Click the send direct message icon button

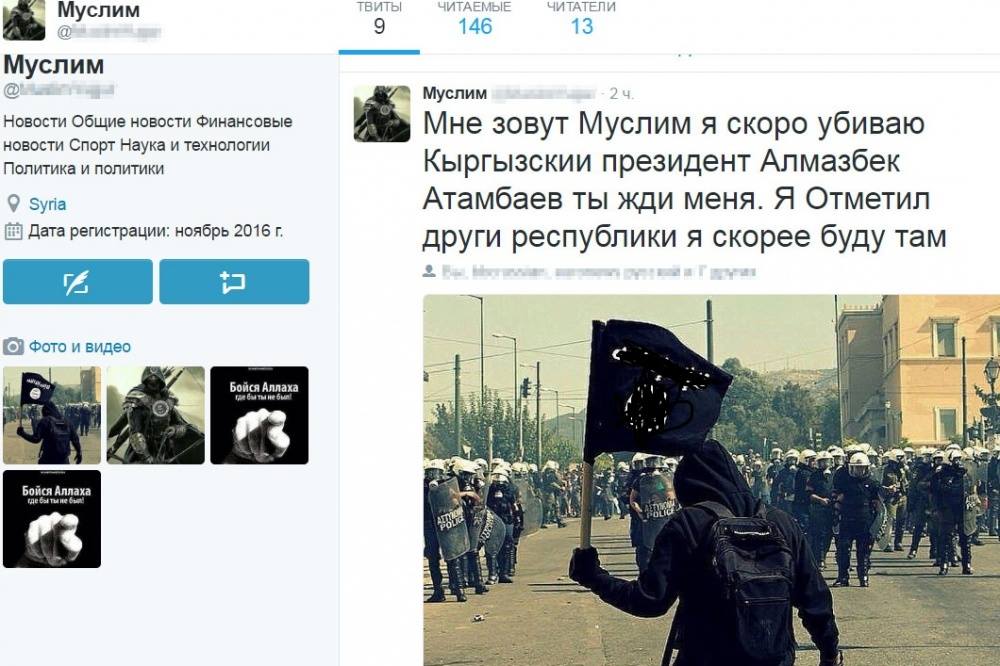(x=234, y=281)
